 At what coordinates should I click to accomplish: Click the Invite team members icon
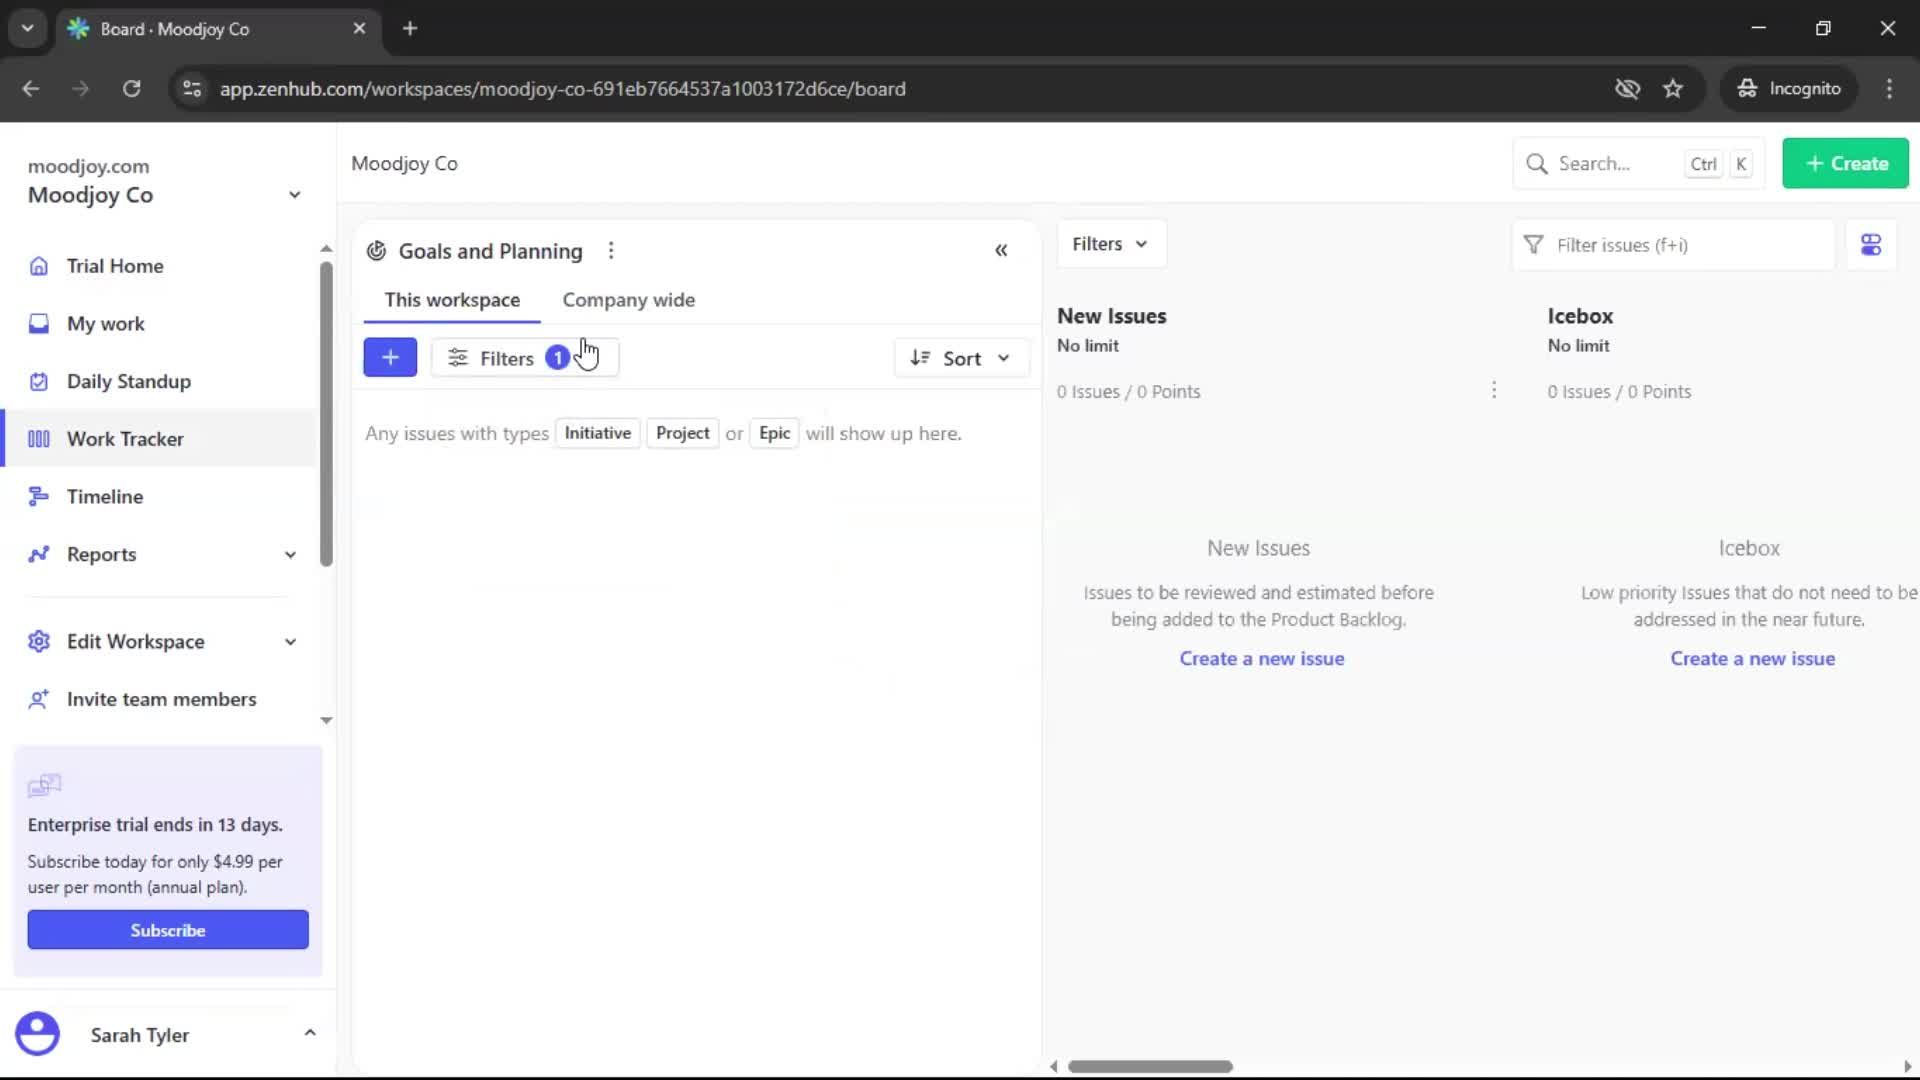pyautogui.click(x=38, y=699)
